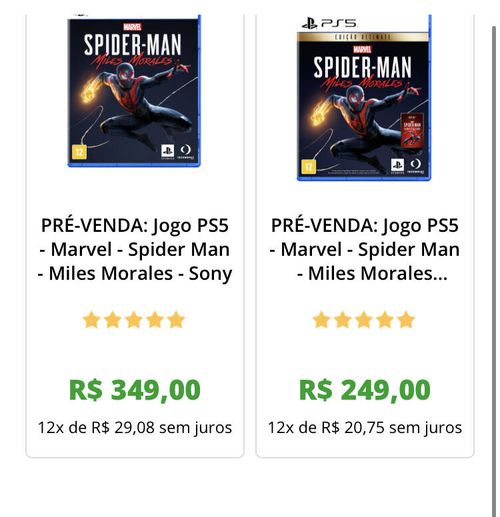Click the age rating 12 badge on left cover

(79, 152)
